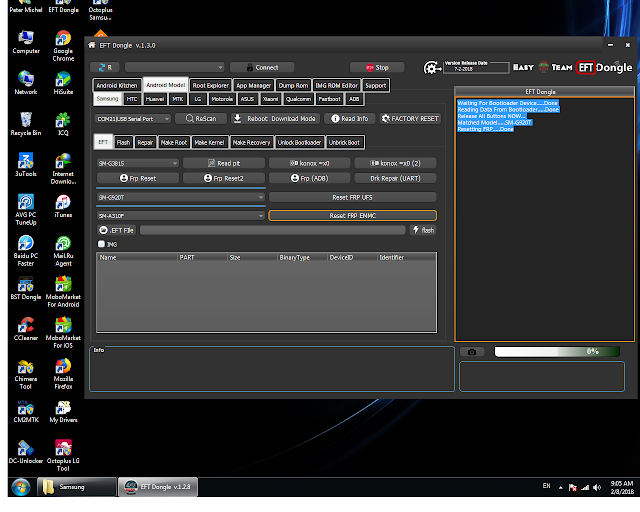Click the Read Info button

[x=349, y=119]
